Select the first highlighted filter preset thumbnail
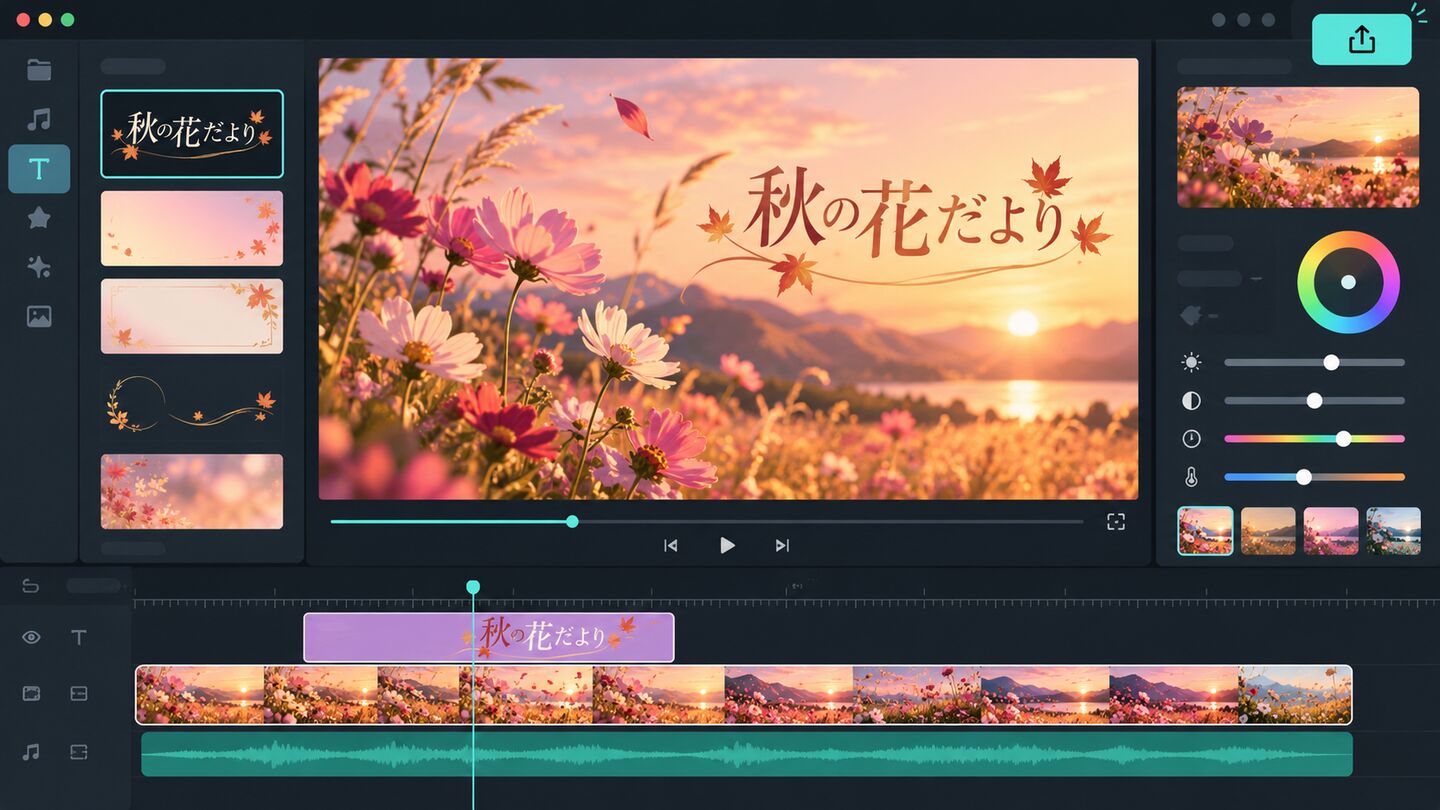The width and height of the screenshot is (1440, 810). (1205, 531)
